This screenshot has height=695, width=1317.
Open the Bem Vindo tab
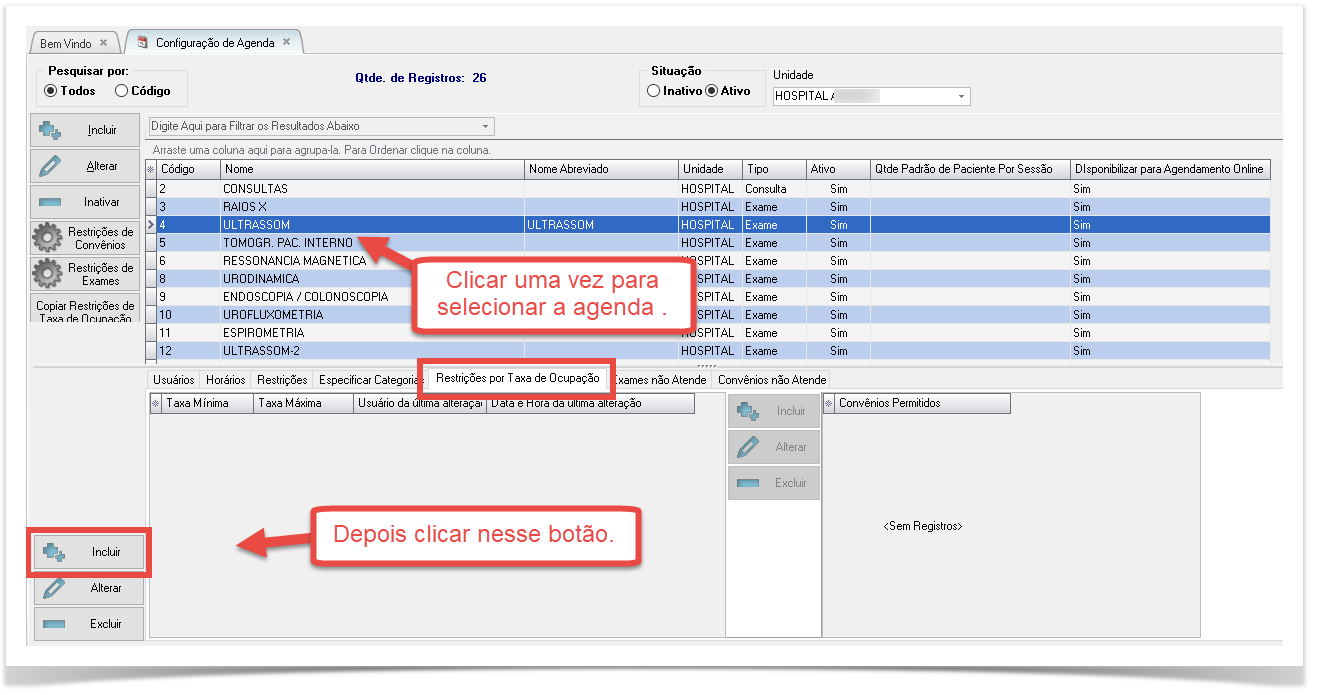(x=66, y=44)
